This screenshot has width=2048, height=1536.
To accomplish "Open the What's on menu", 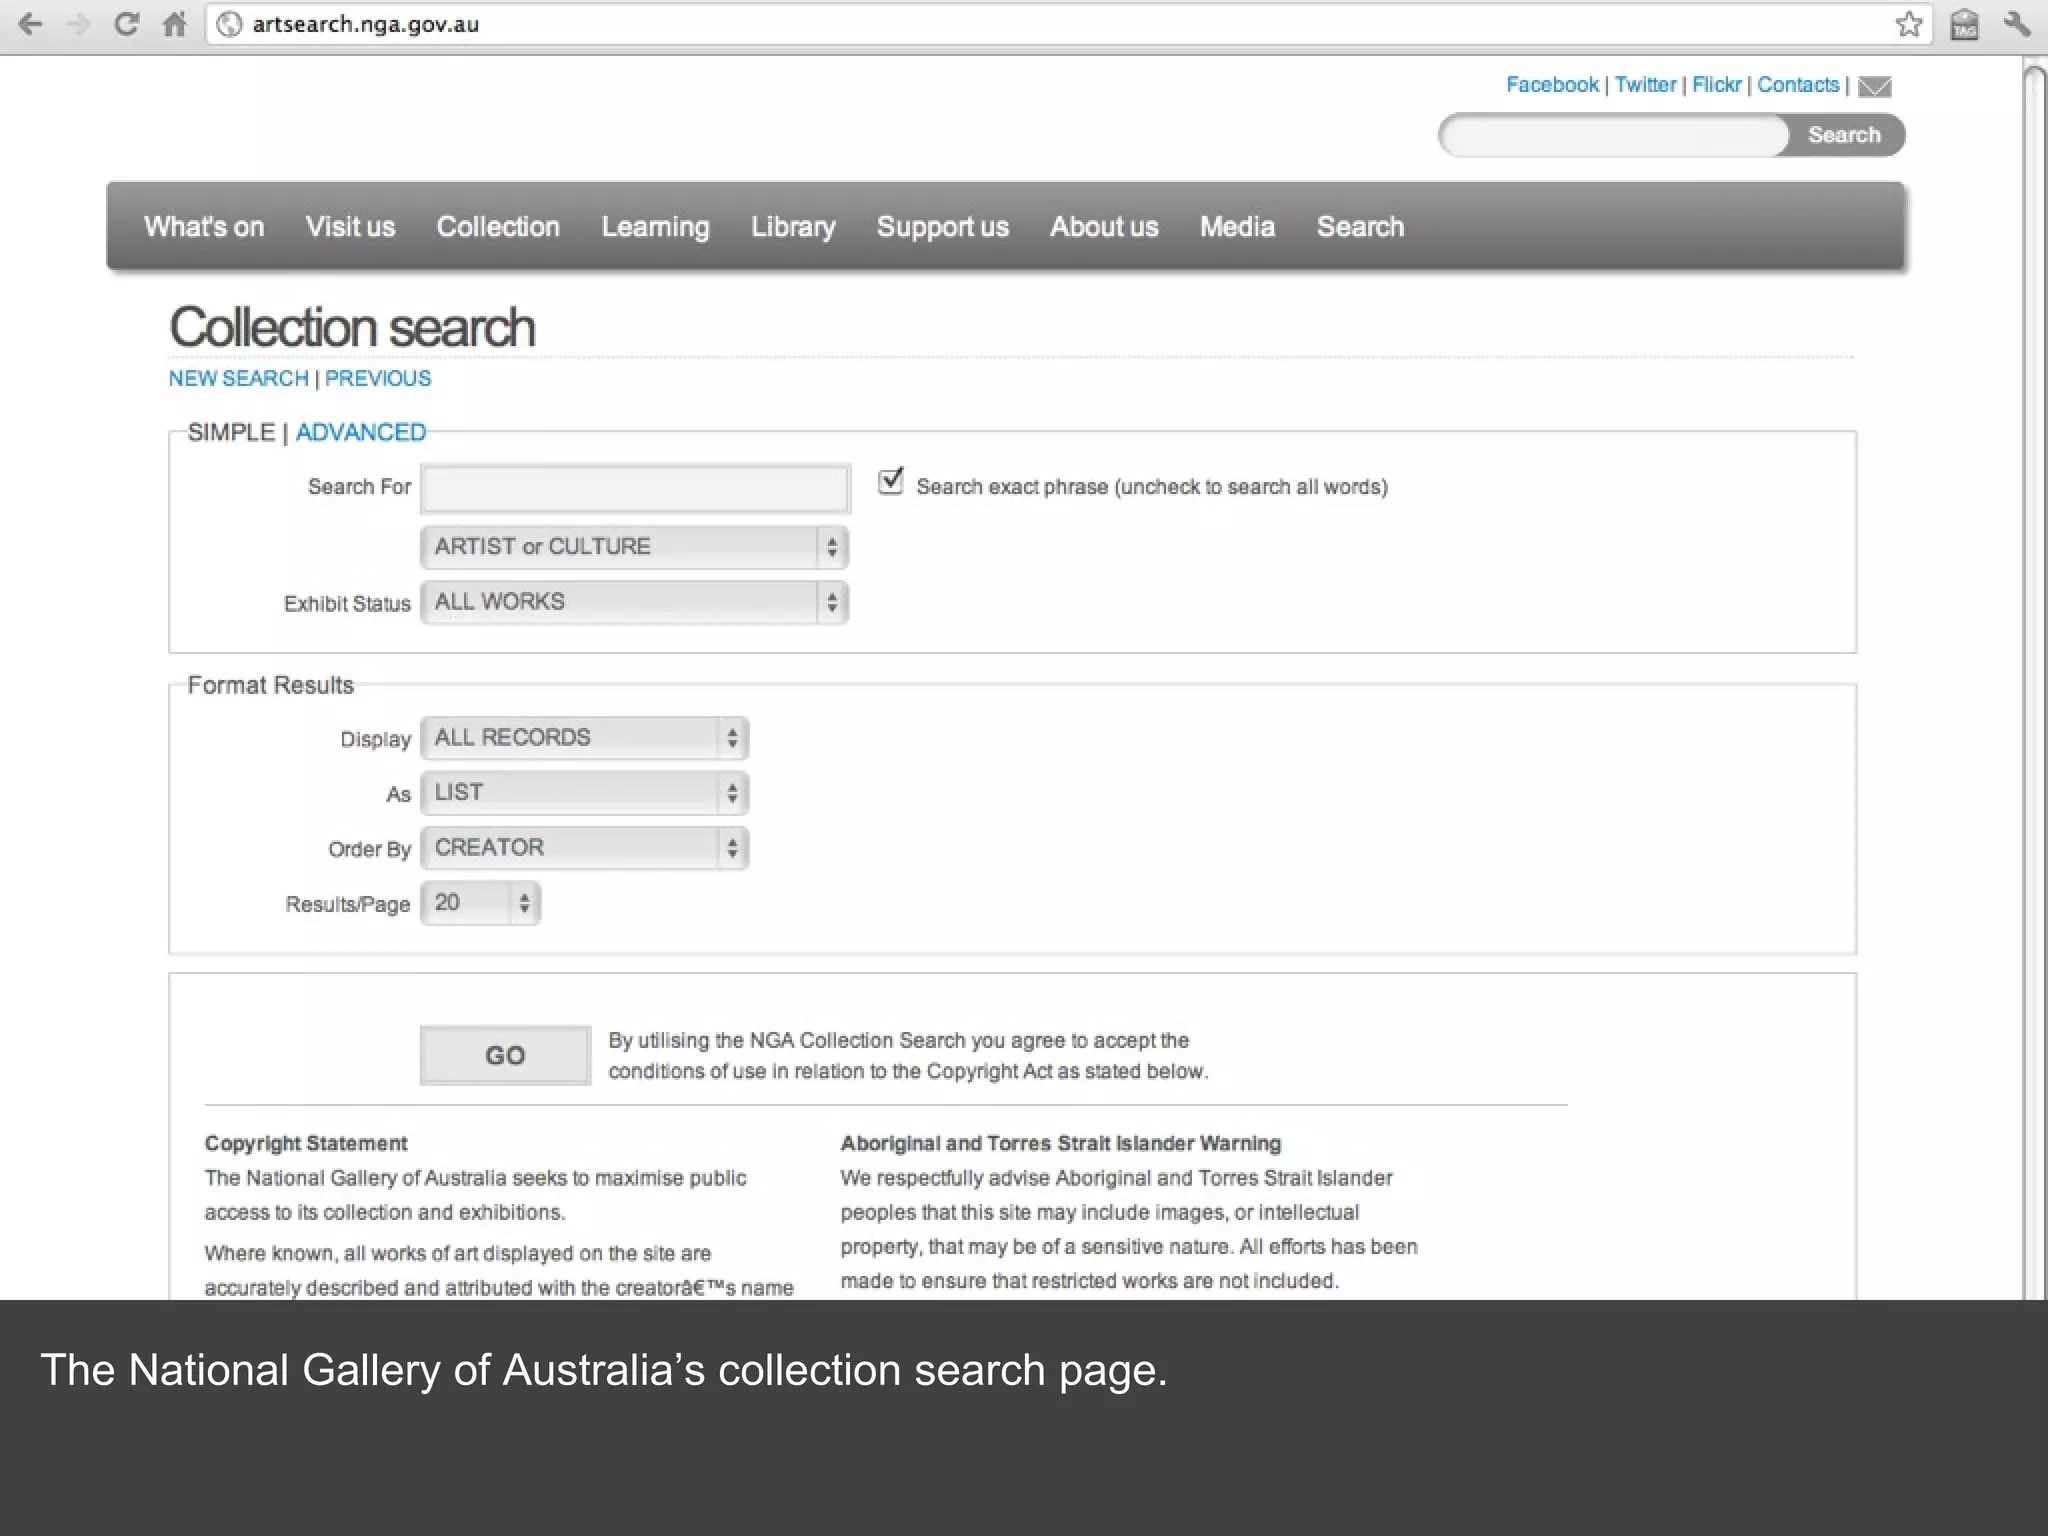I will (204, 227).
